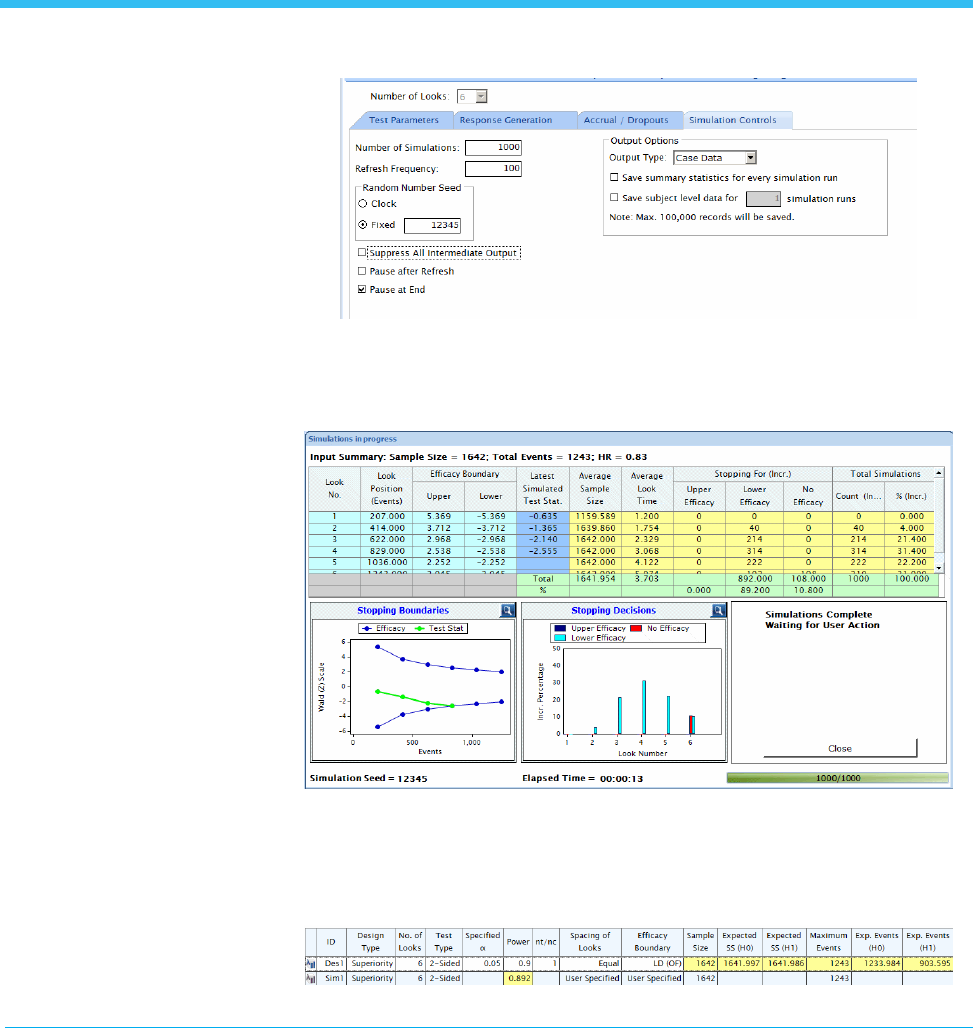Click the LD (OF) efficacy boundary cell
Image resolution: width=973 pixels, height=1028 pixels.
click(652, 964)
